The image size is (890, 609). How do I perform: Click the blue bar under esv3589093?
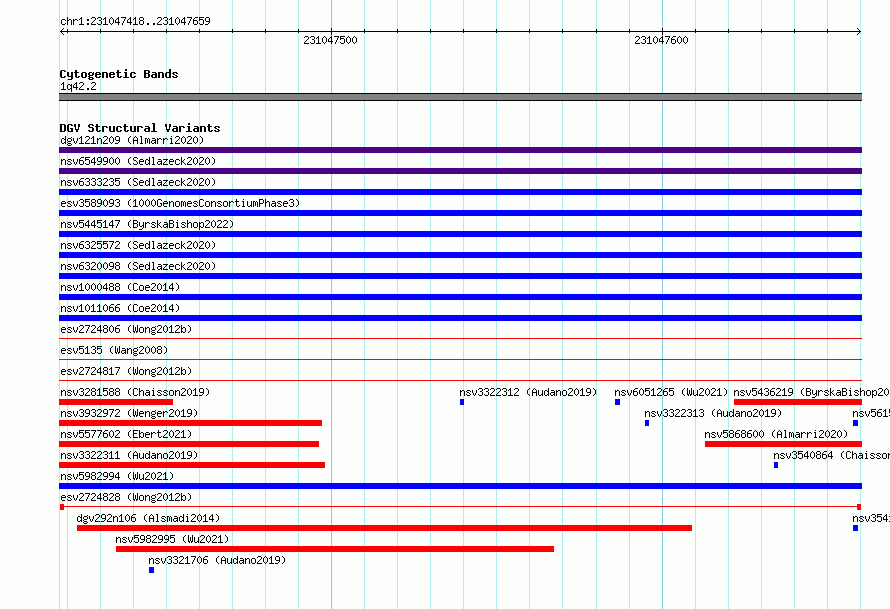[460, 213]
